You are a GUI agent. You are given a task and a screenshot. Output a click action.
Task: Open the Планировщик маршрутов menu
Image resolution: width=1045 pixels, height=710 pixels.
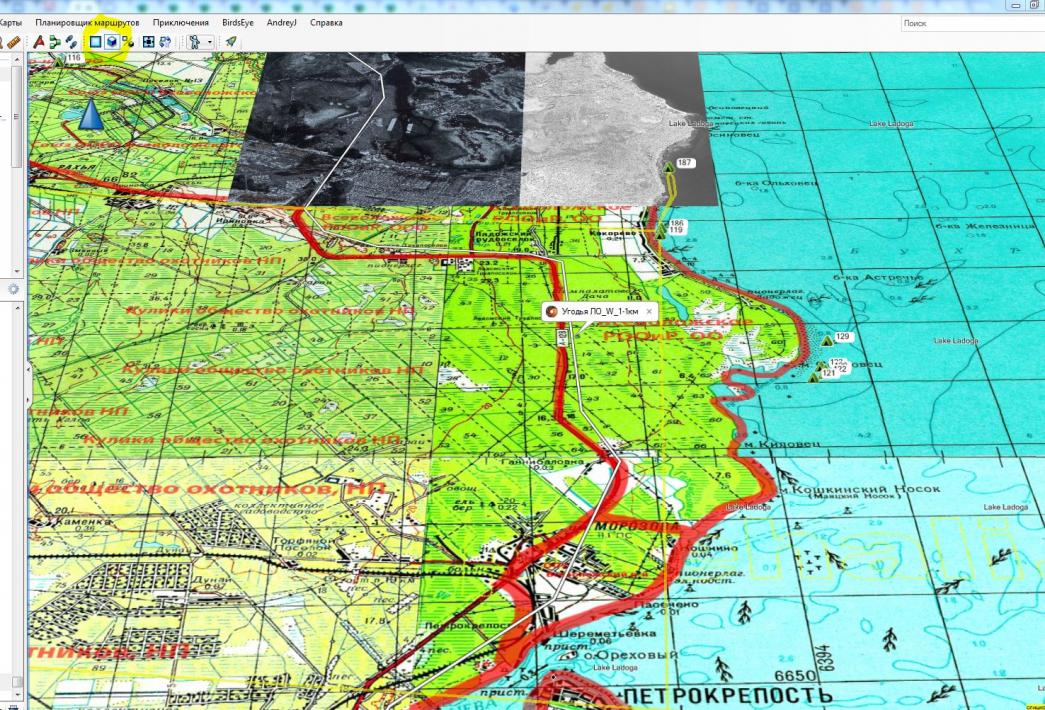coord(87,22)
